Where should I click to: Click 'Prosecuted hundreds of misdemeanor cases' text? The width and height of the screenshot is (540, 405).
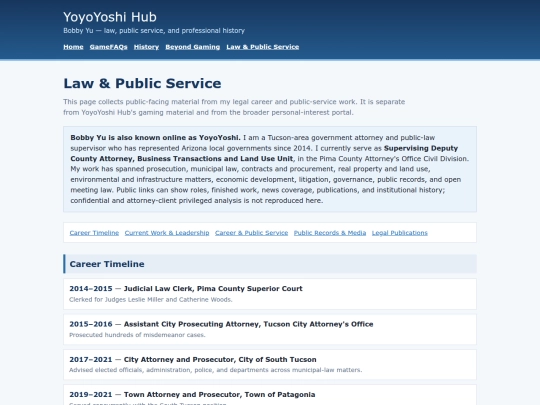coord(137,335)
